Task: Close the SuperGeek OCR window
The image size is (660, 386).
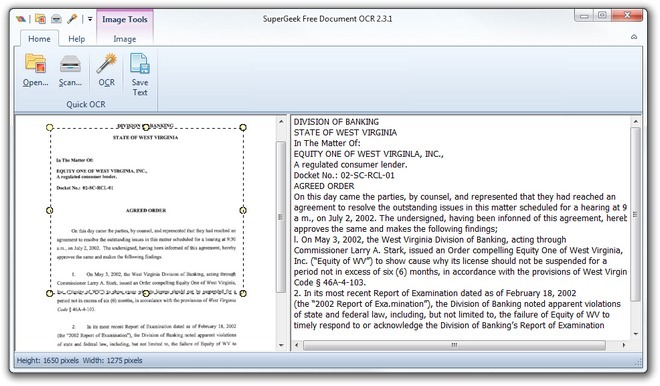Action: click(x=627, y=16)
